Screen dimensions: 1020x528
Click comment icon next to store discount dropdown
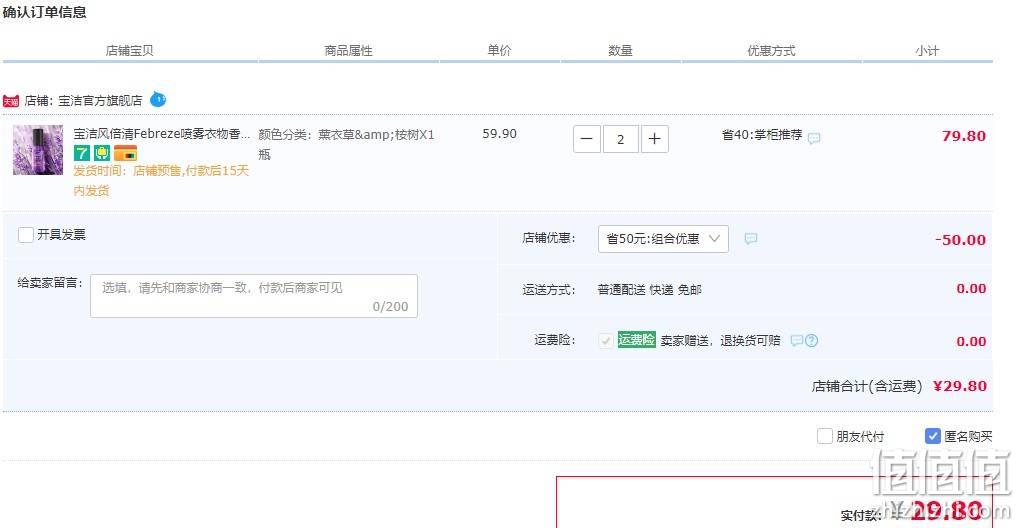pyautogui.click(x=751, y=239)
